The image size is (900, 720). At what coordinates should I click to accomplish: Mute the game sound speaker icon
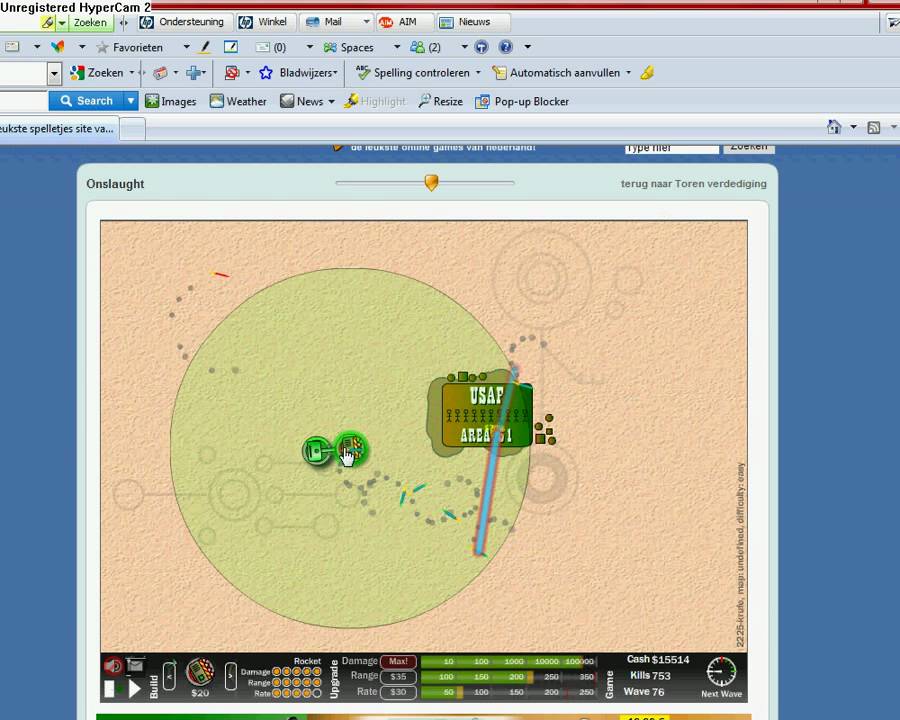[112, 665]
